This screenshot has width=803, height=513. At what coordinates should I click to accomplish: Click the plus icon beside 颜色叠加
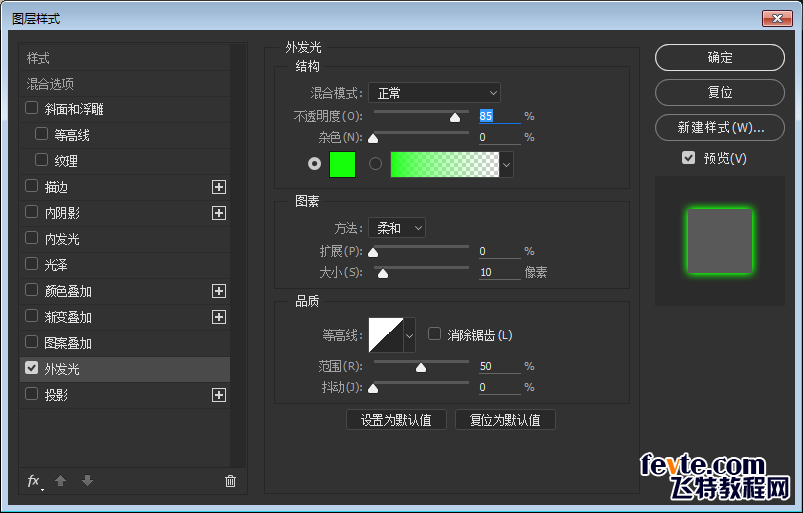[x=219, y=291]
